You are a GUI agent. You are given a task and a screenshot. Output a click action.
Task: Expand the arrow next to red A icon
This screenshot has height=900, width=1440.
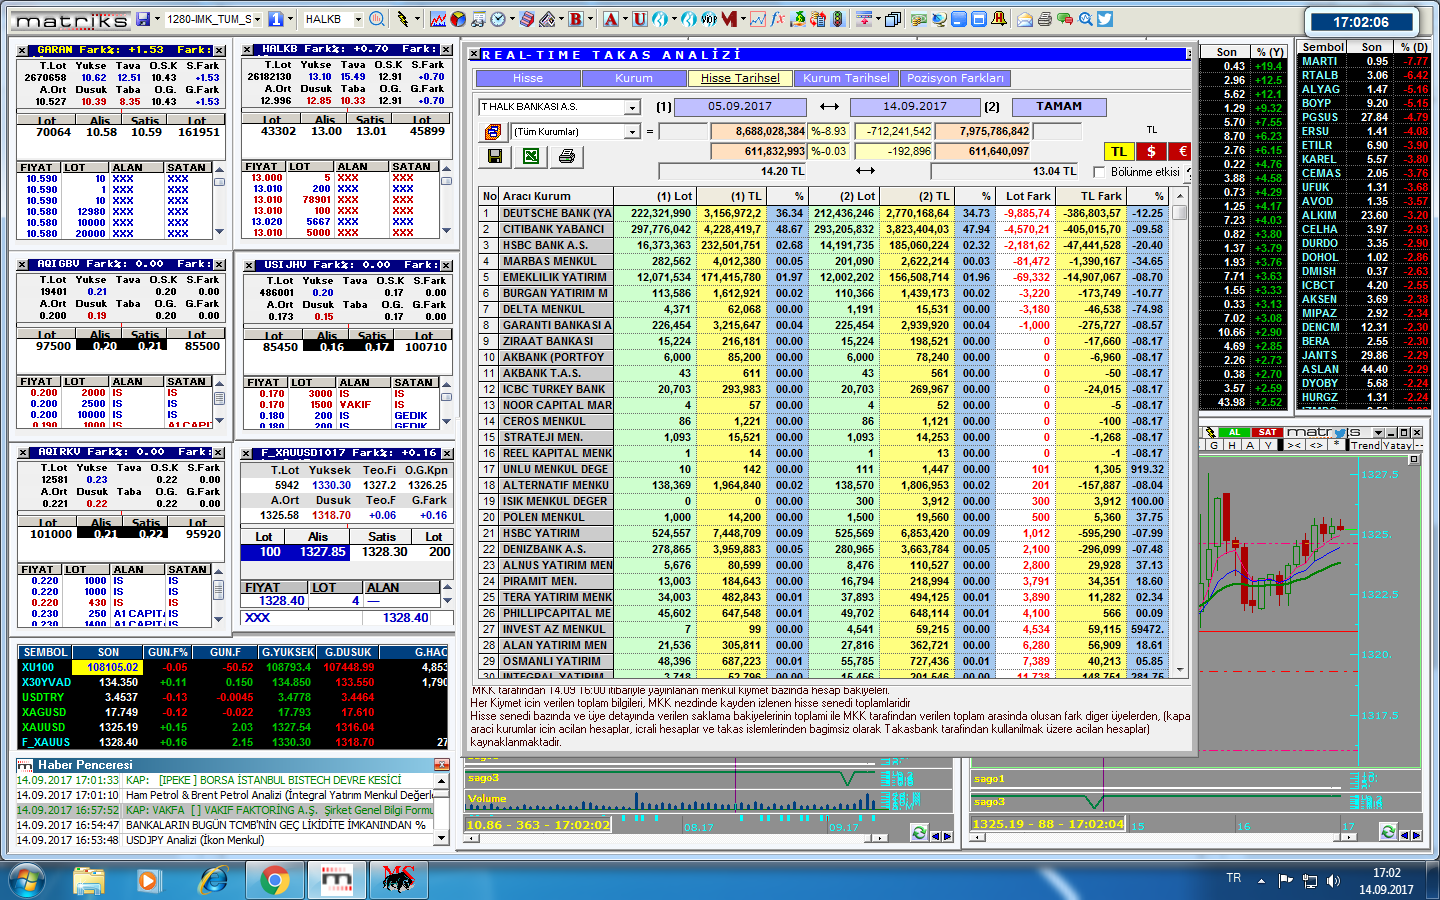(625, 19)
